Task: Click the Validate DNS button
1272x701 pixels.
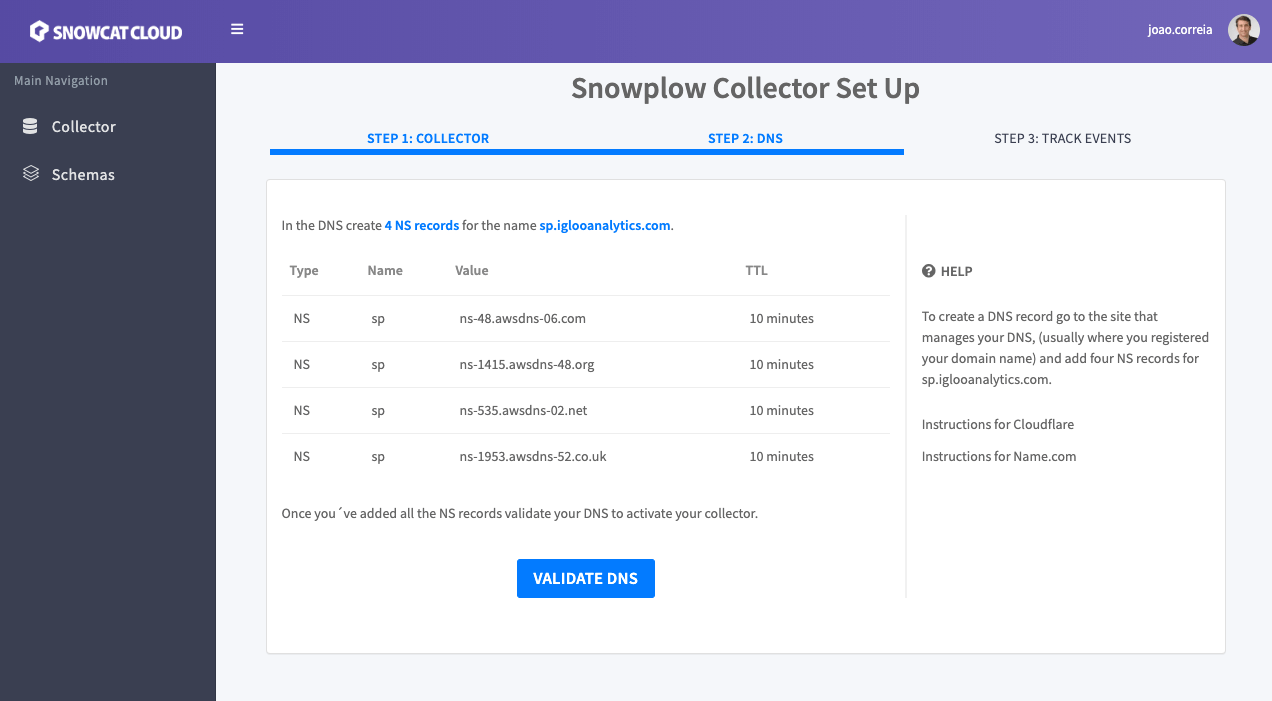Action: [586, 578]
